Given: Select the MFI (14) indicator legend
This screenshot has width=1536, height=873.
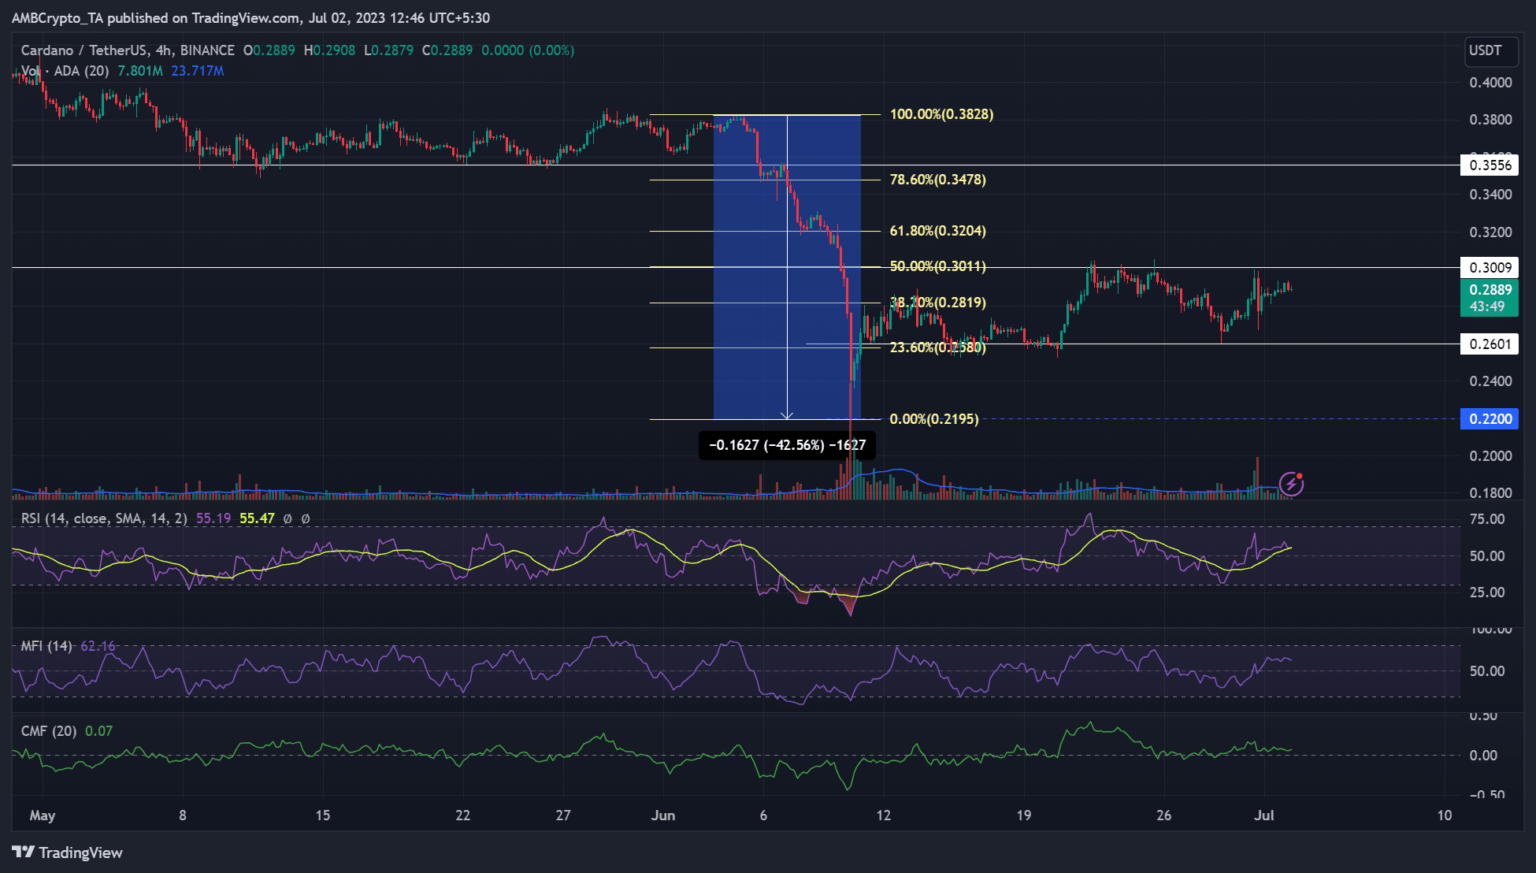Looking at the screenshot, I should (47, 646).
